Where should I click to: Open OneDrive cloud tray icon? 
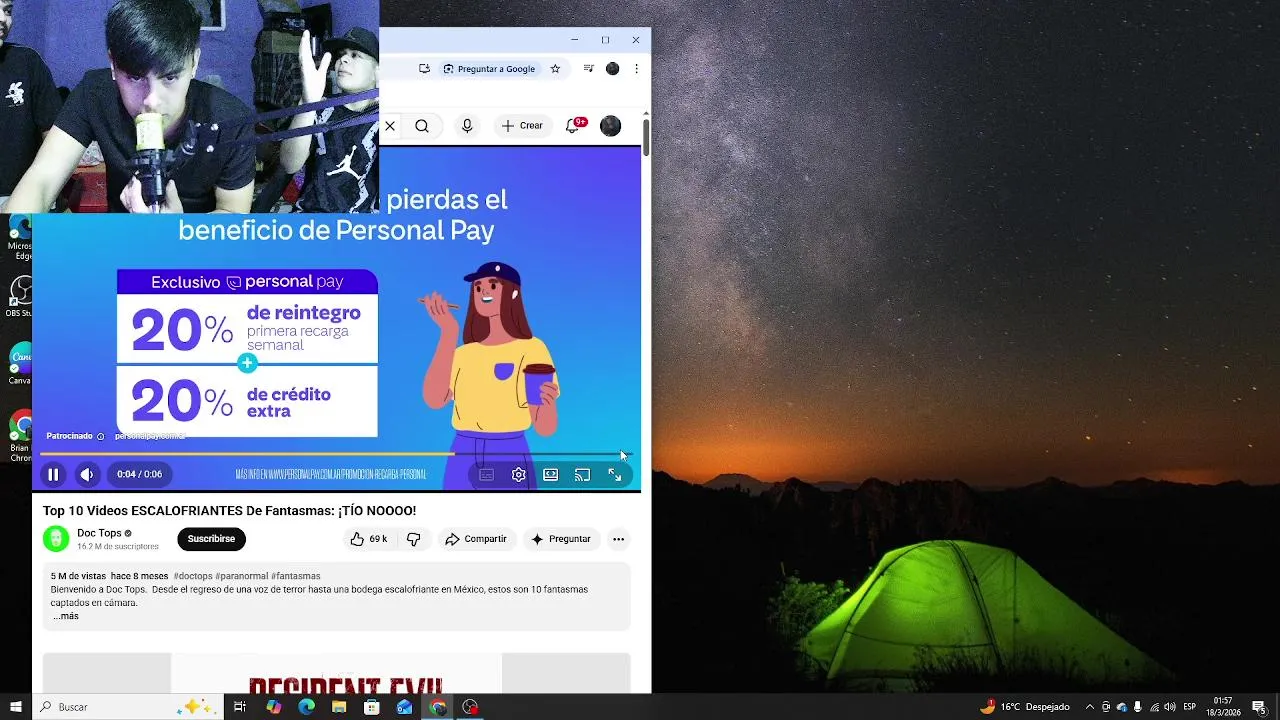coord(1121,707)
